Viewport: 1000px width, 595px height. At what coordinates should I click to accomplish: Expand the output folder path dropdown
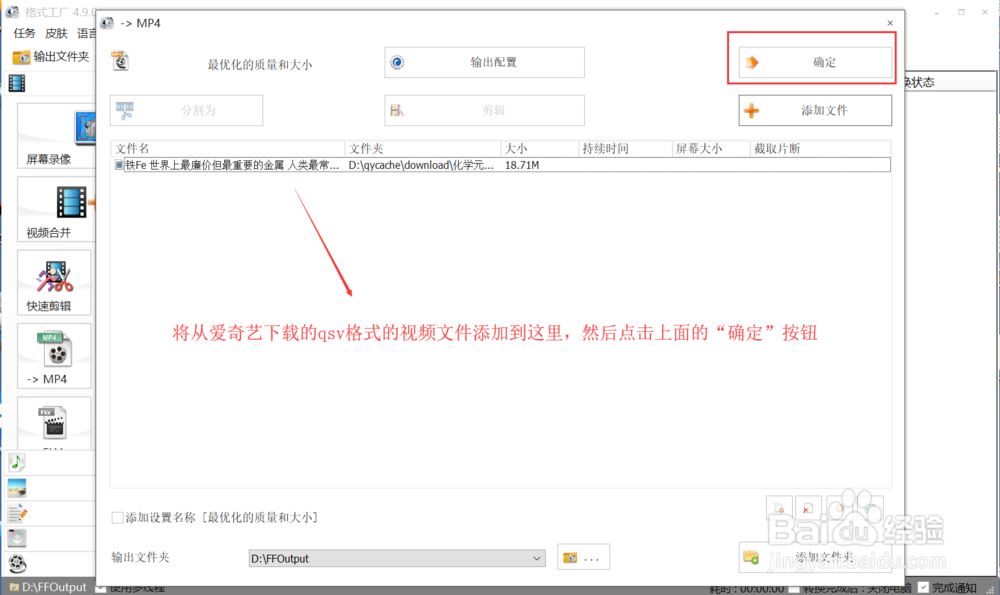[x=536, y=557]
